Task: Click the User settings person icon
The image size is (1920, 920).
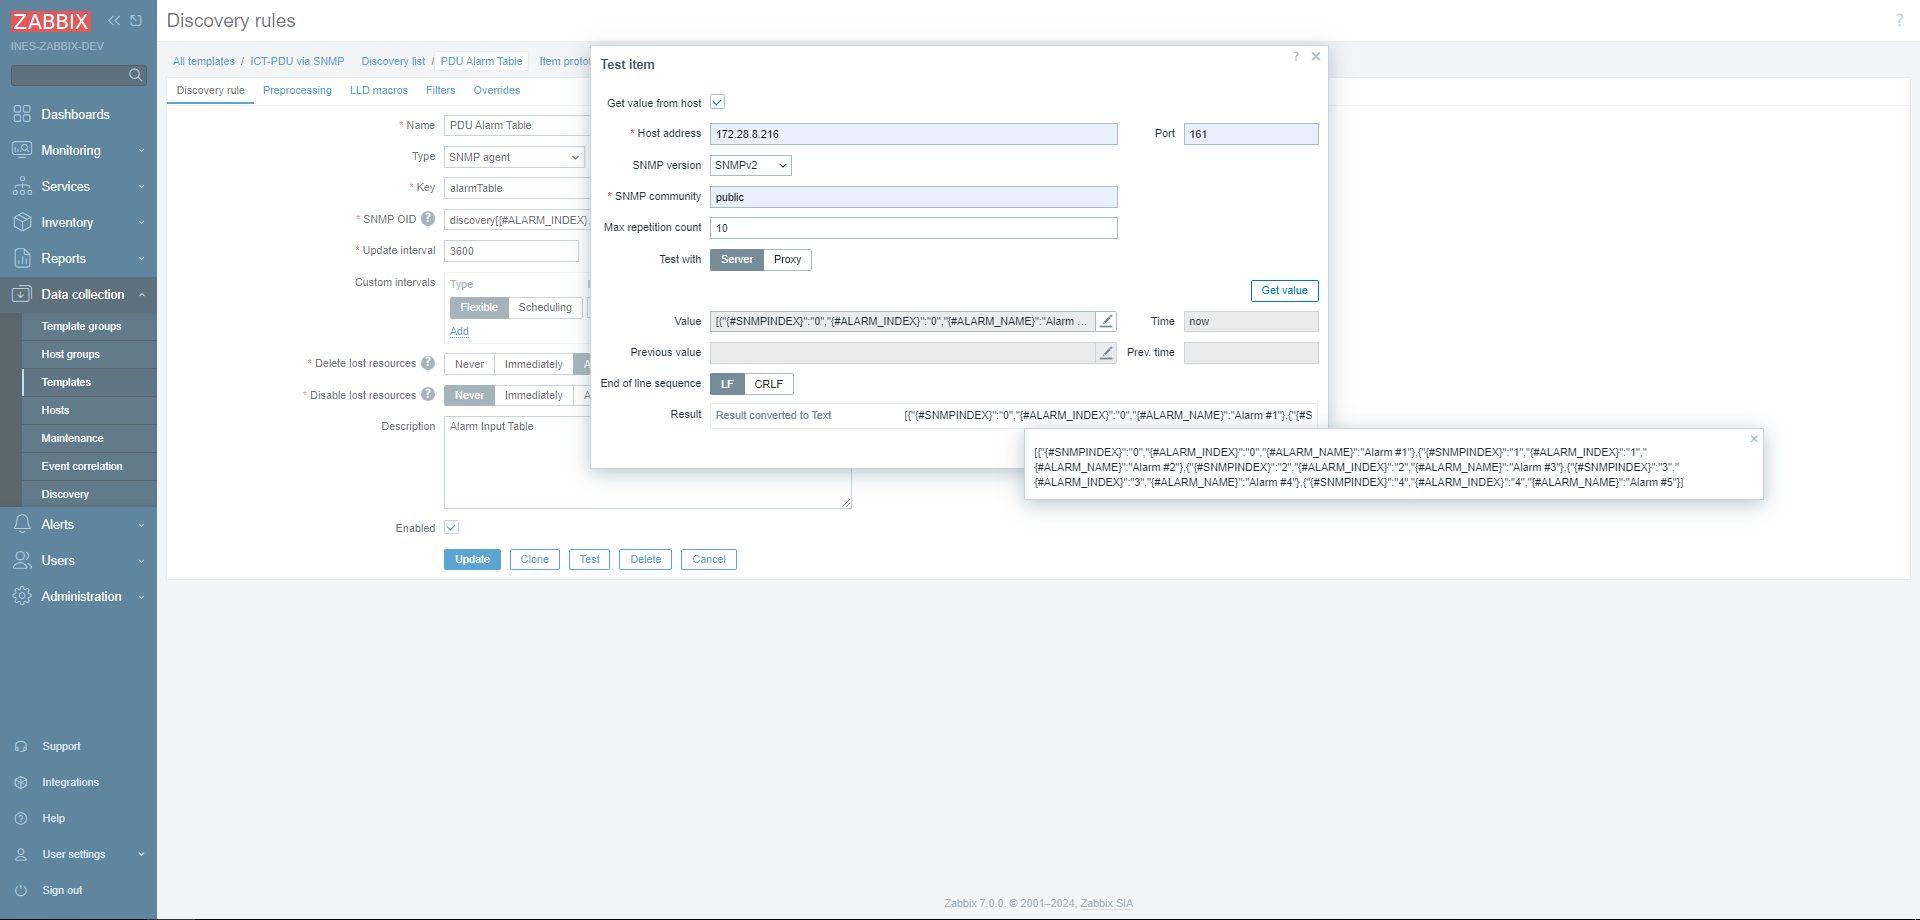Action: point(21,854)
